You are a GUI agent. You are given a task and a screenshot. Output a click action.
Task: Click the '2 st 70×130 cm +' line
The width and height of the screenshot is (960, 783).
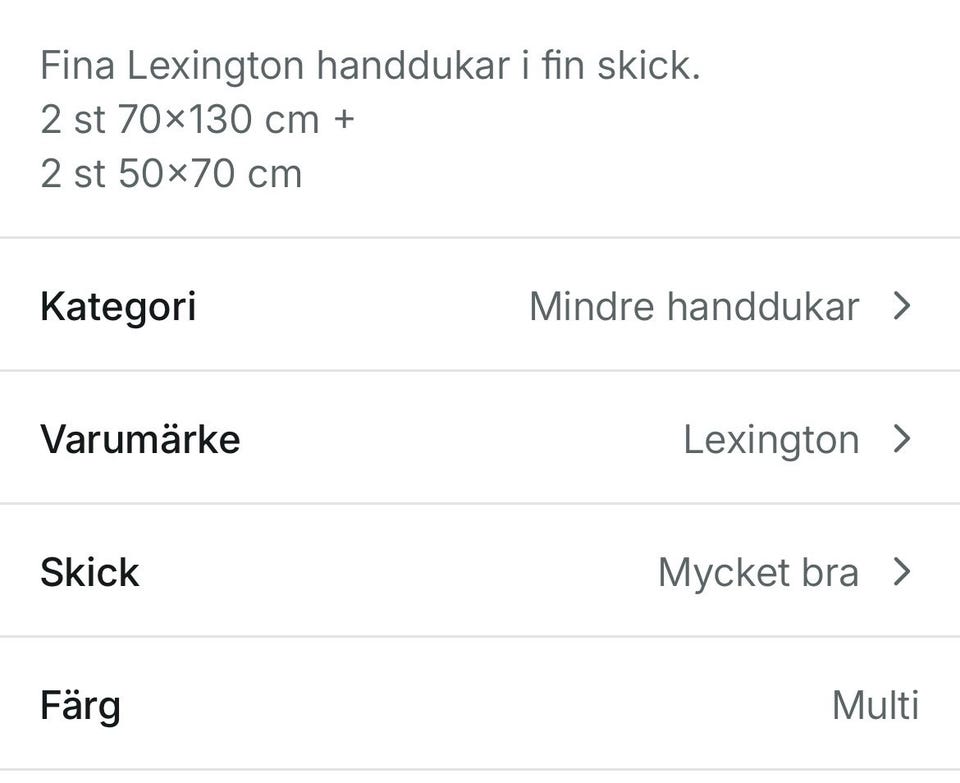pyautogui.click(x=197, y=120)
